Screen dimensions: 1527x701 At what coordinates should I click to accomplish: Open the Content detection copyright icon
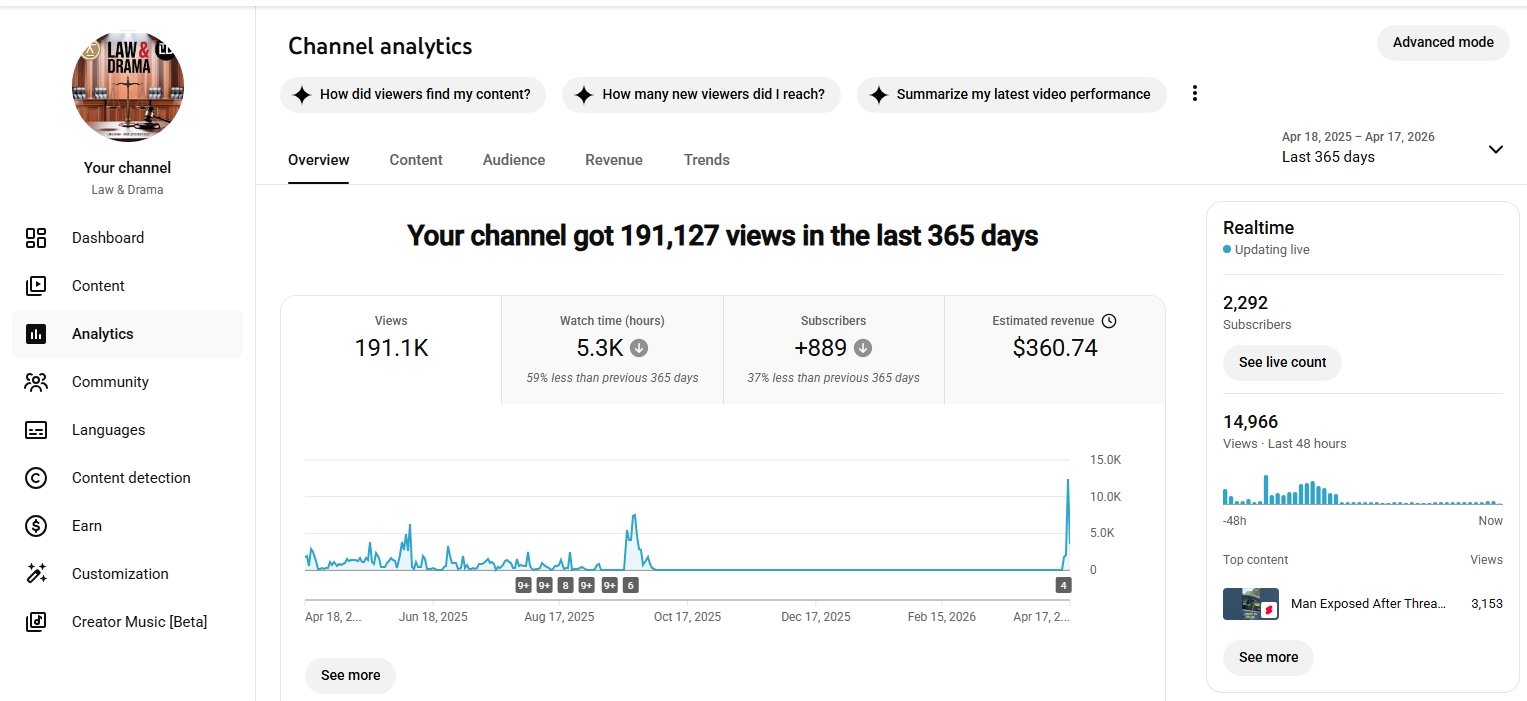tap(36, 478)
